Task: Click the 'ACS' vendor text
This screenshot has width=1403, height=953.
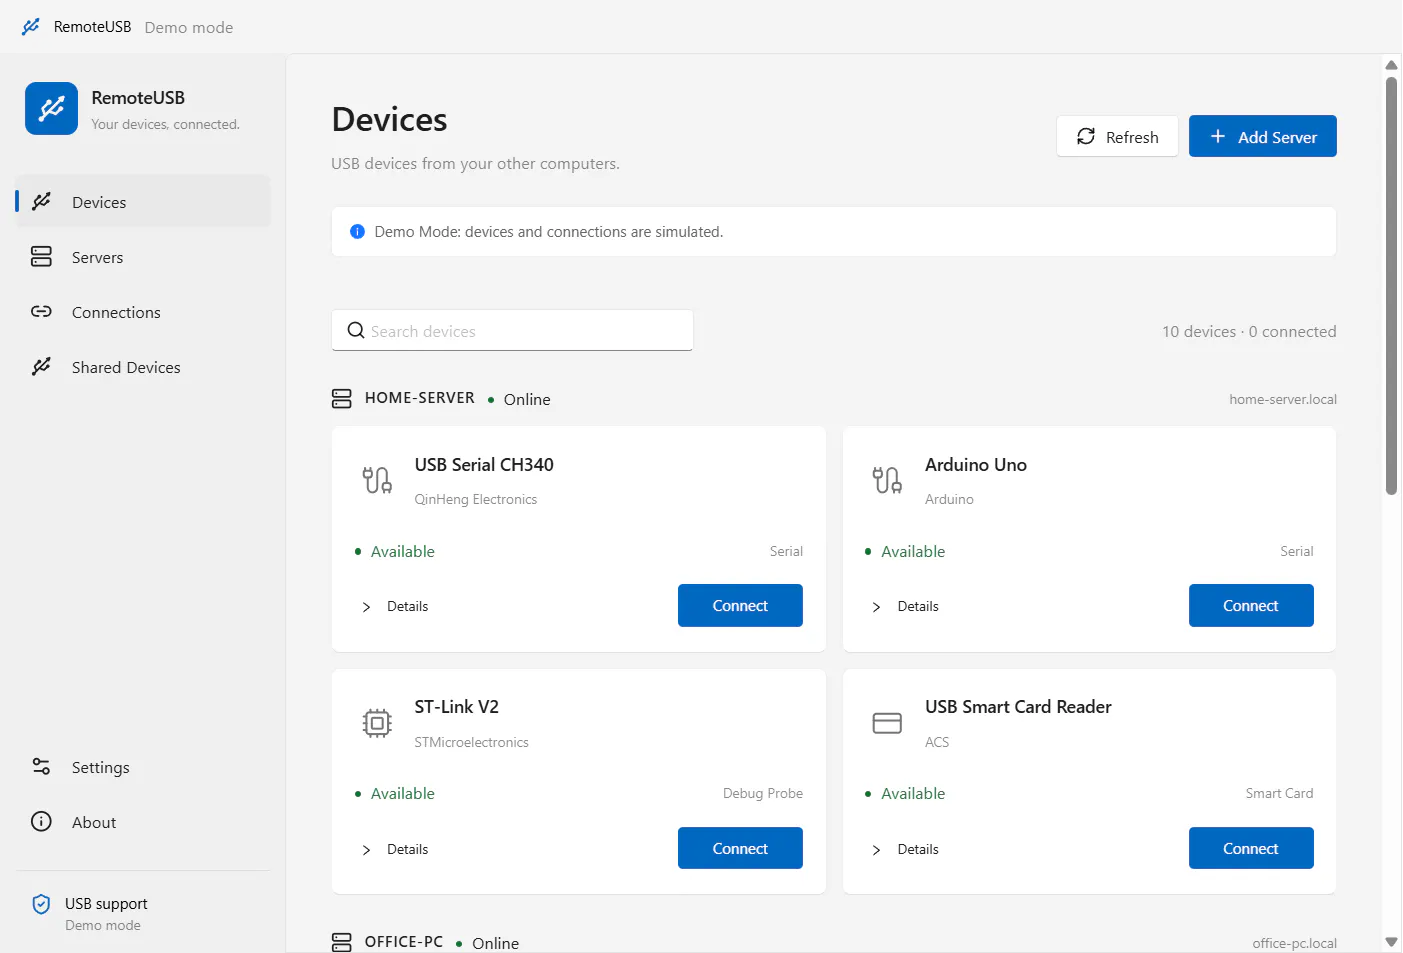Action: point(937,743)
